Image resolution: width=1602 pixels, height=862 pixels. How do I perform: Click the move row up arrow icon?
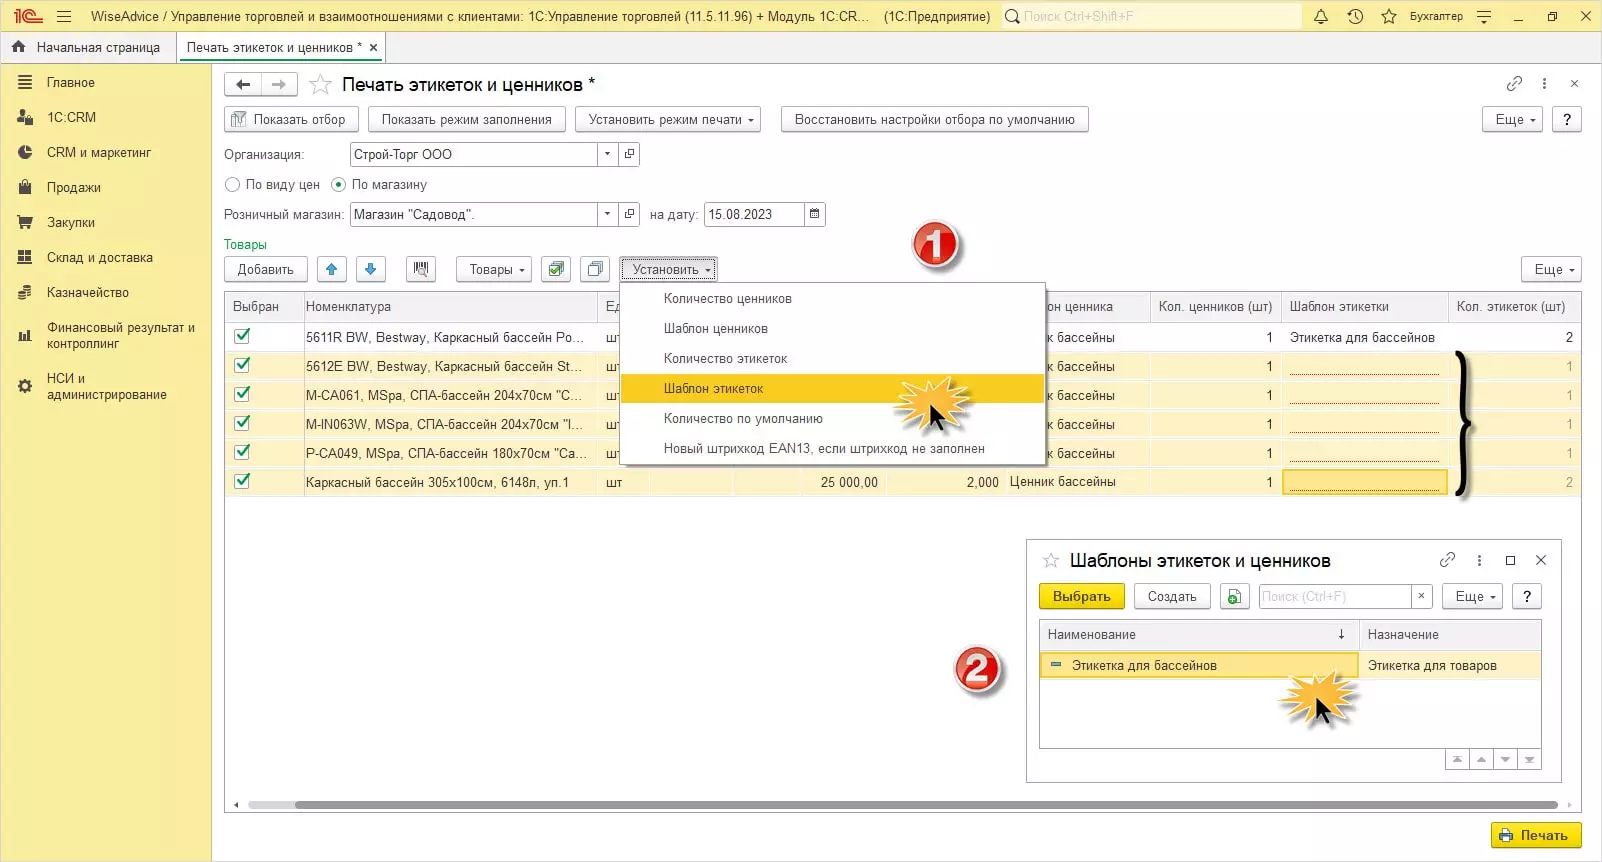point(332,269)
